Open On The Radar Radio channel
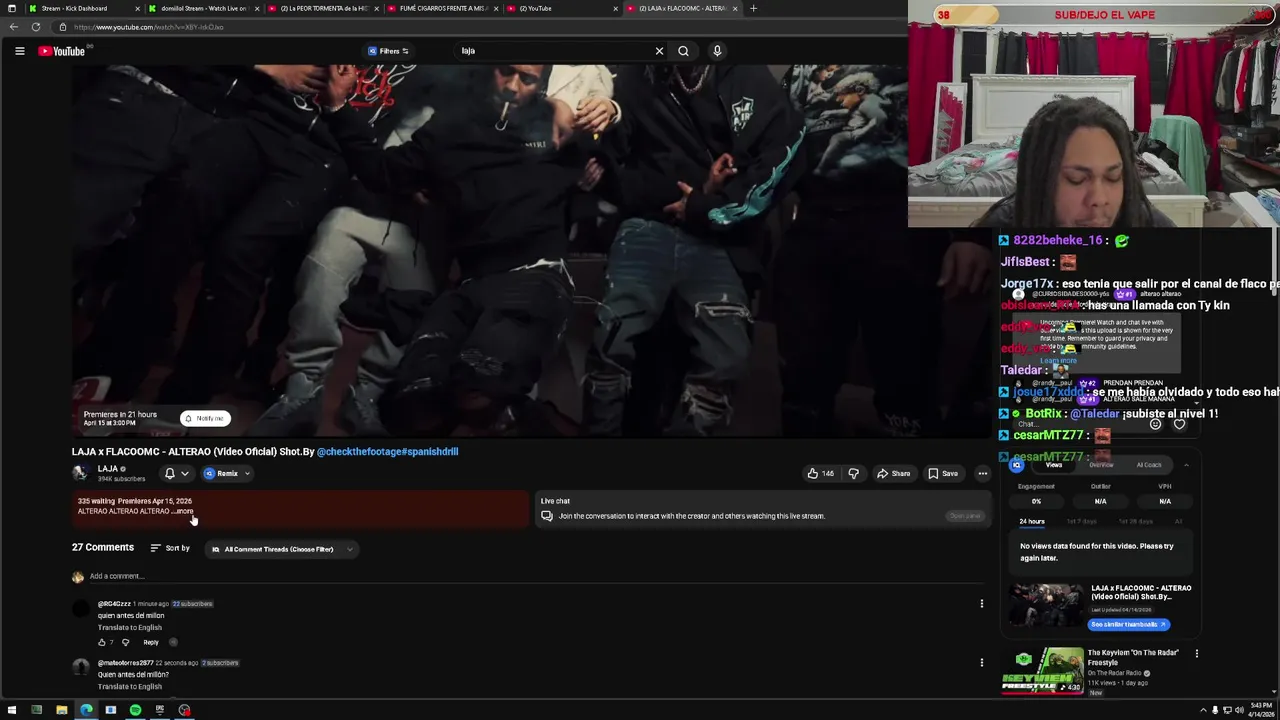1280x720 pixels. (1116, 673)
